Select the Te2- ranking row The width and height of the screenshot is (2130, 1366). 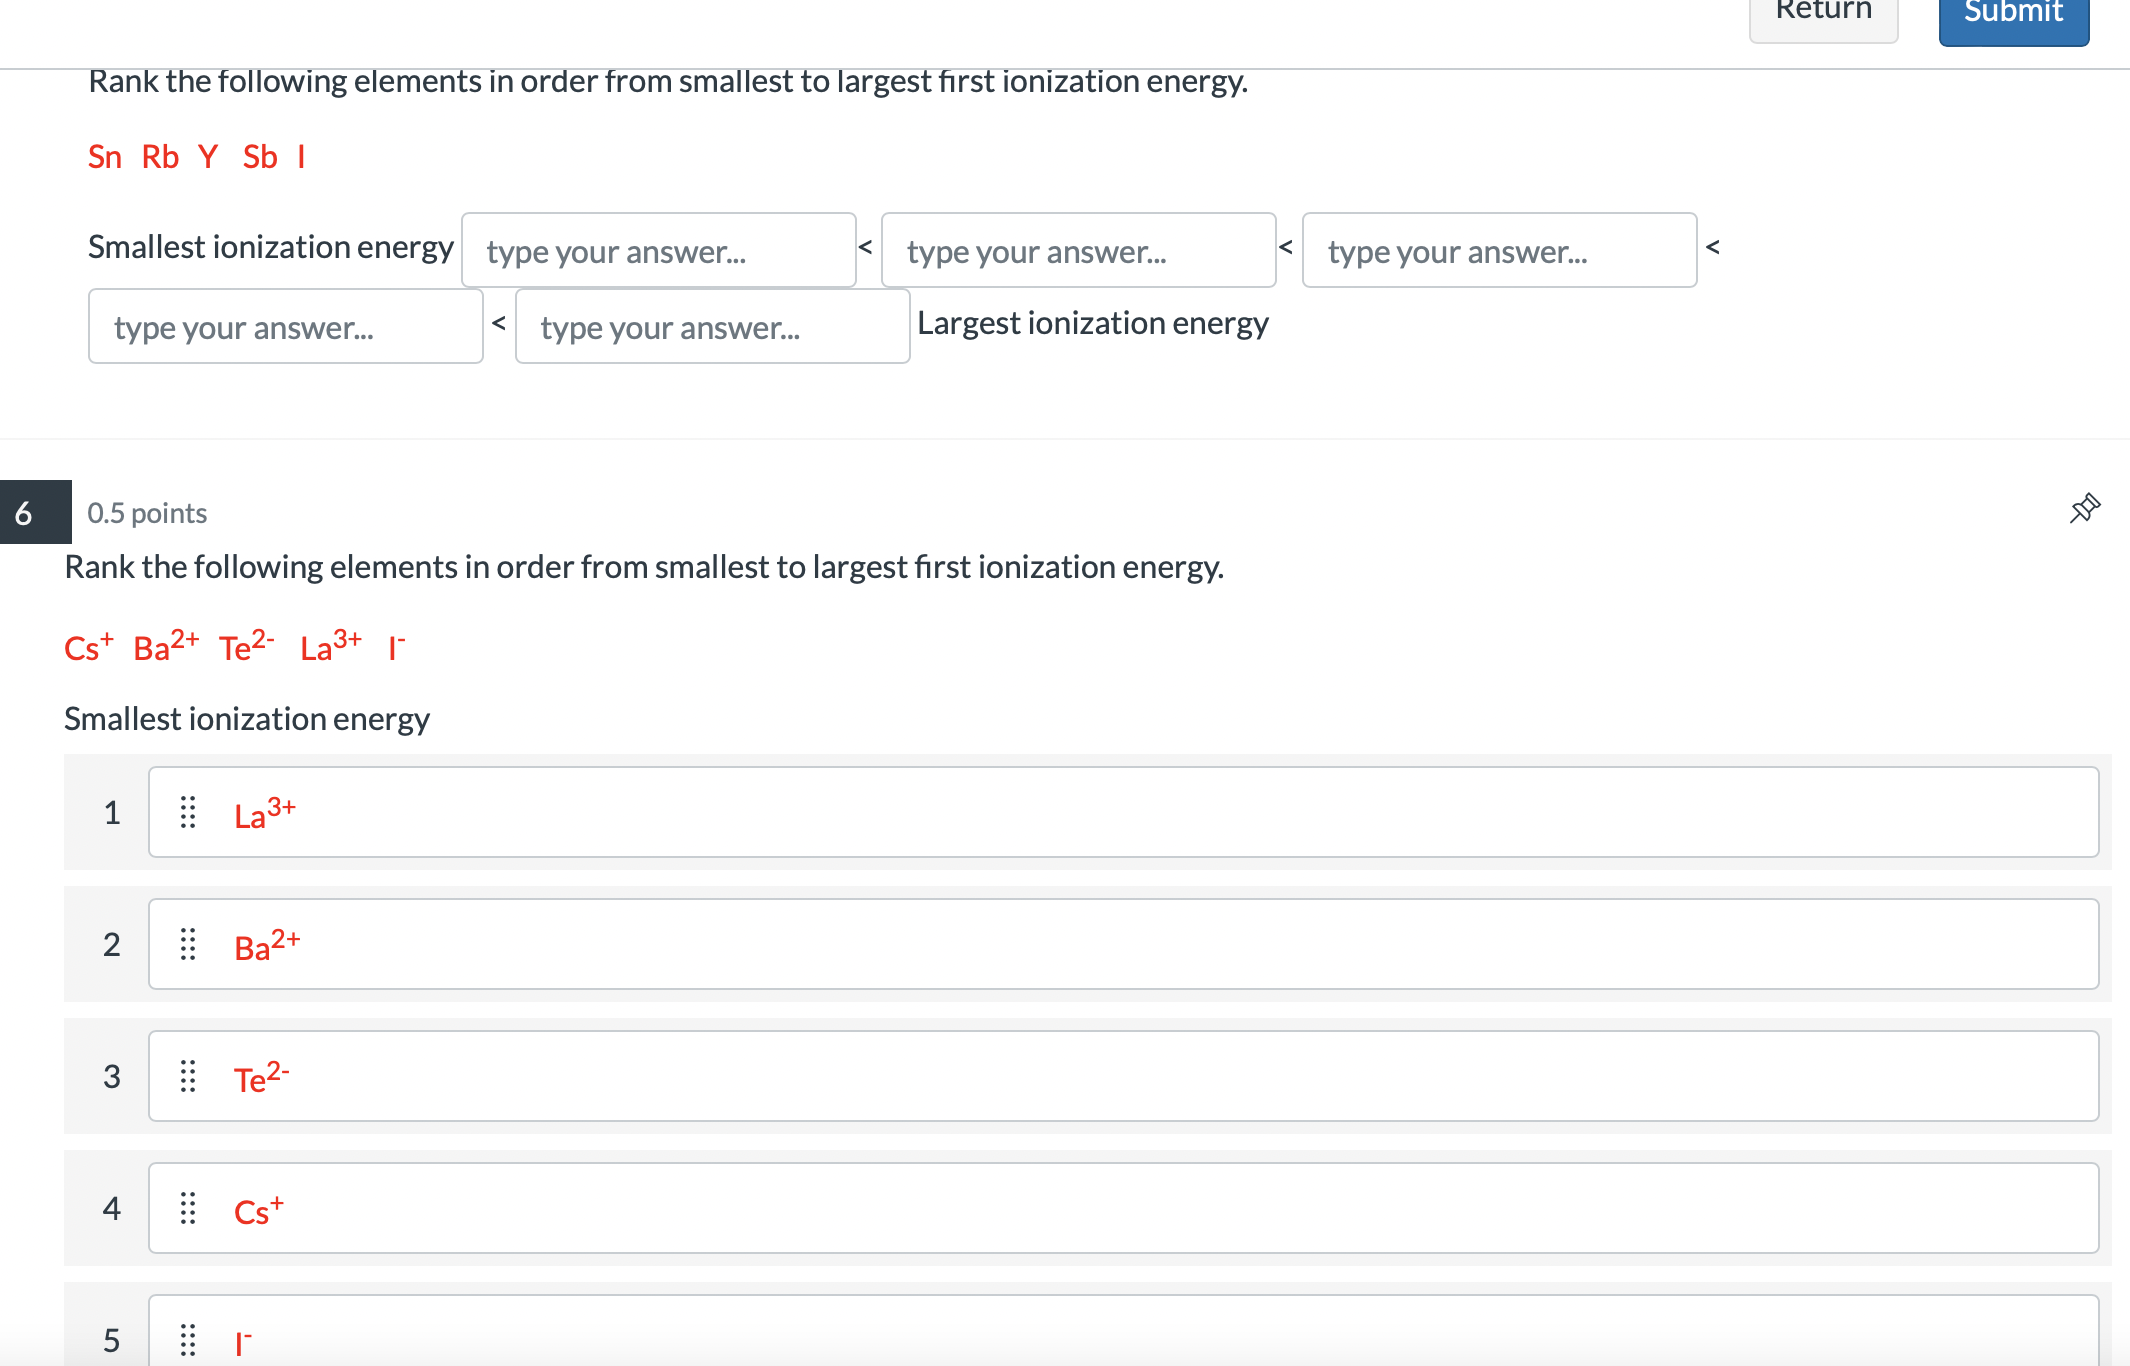1122,1076
